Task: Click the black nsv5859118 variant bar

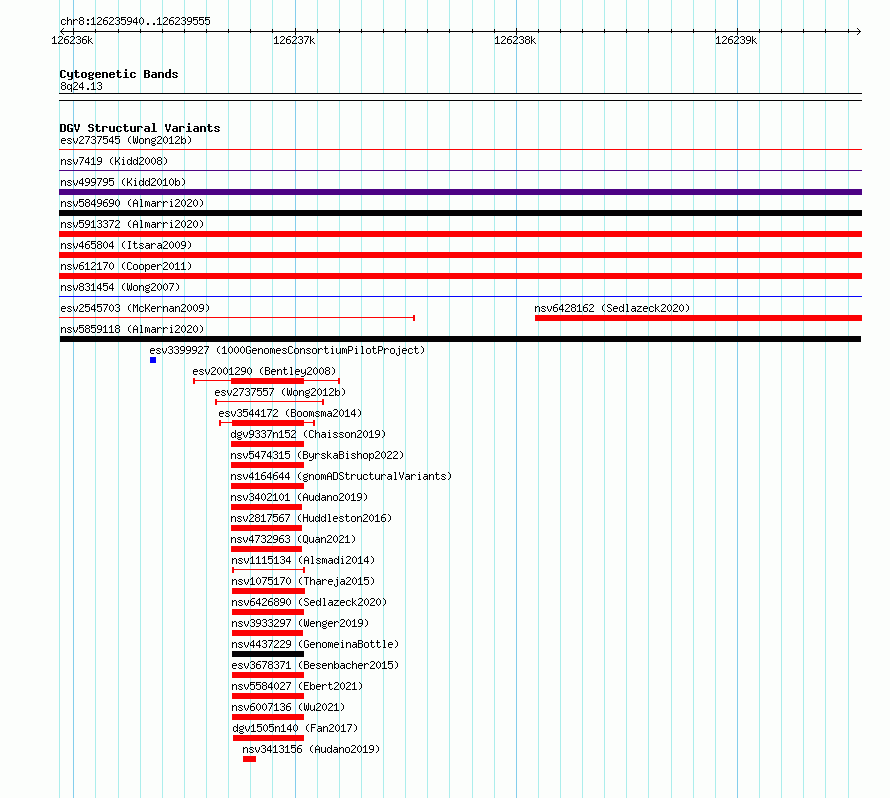Action: 460,339
